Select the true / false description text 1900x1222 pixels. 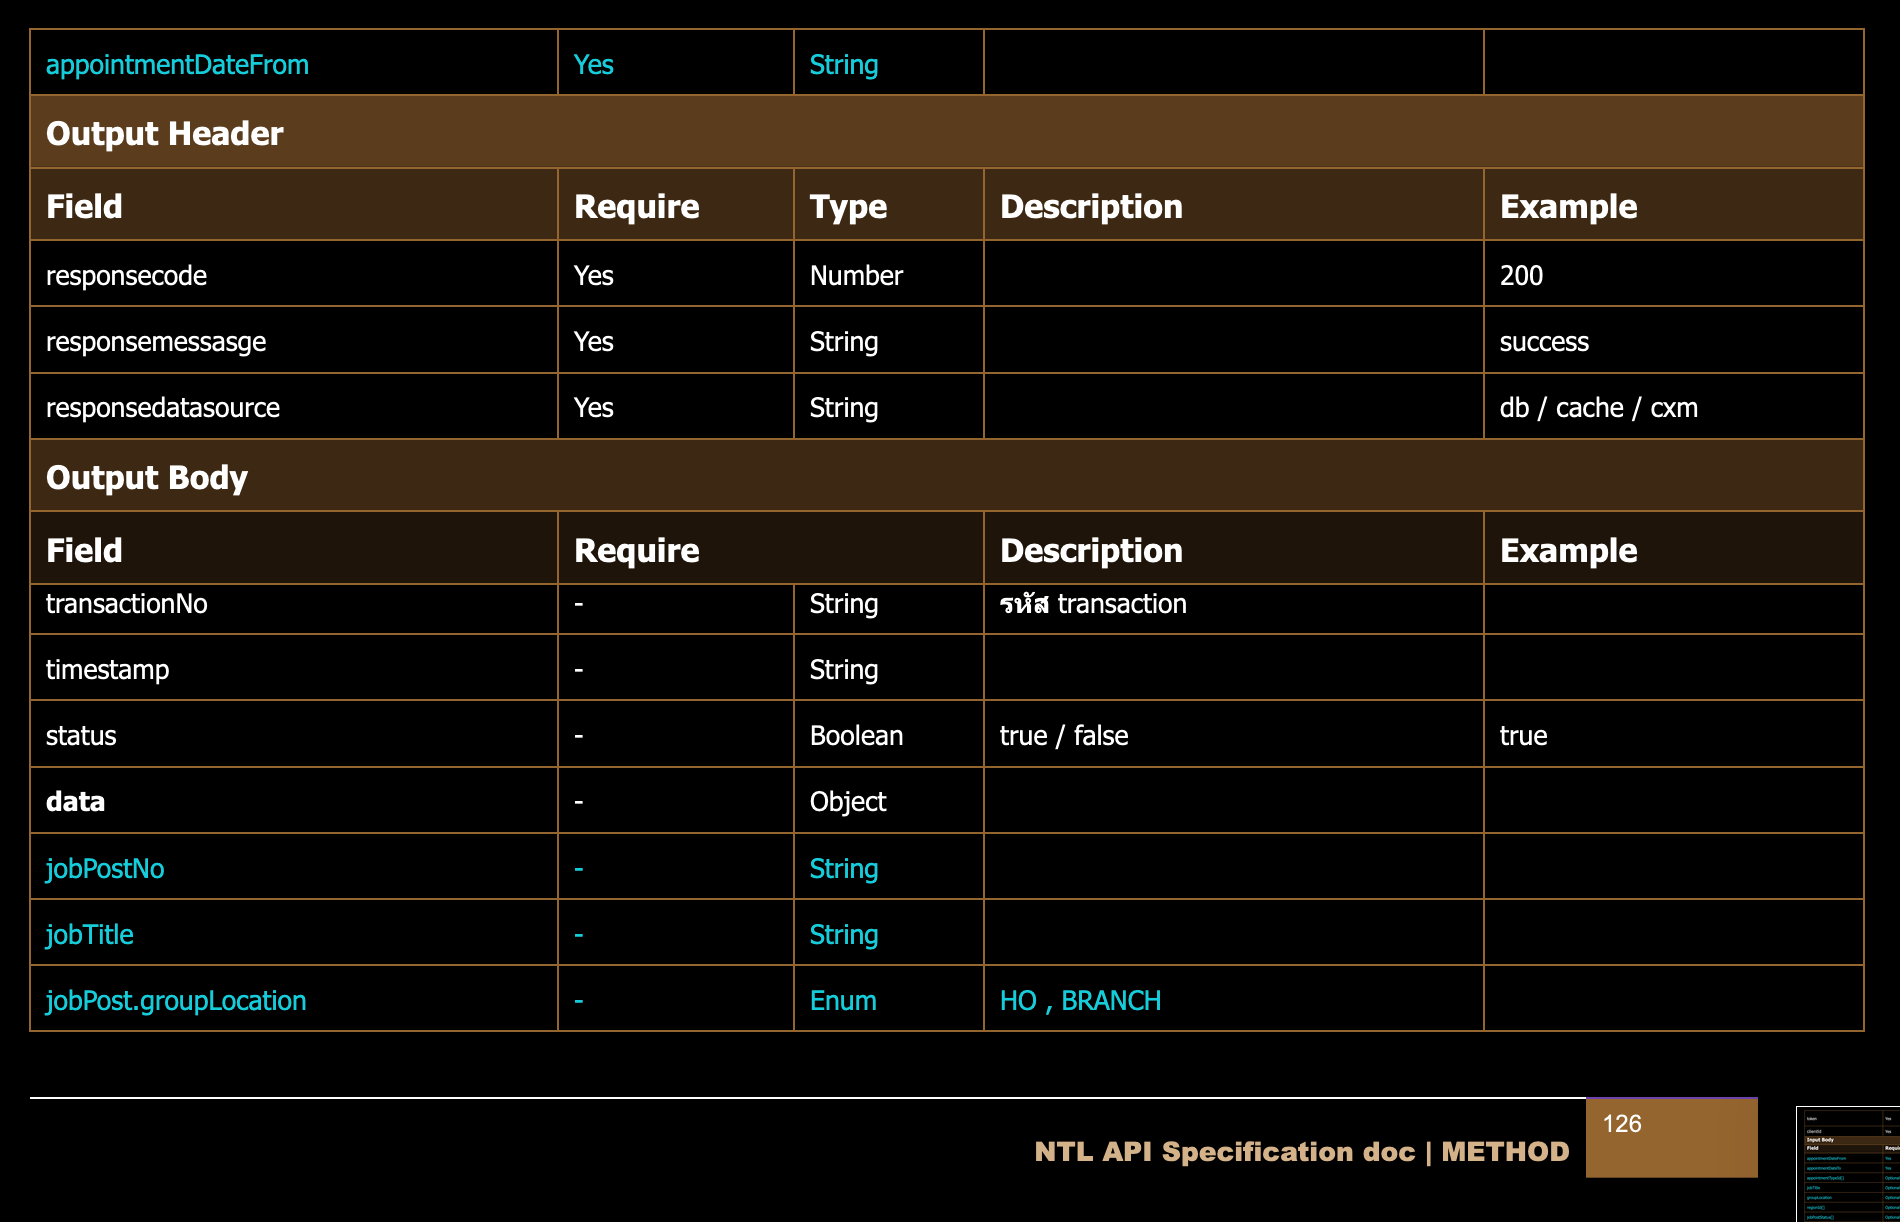point(1064,736)
